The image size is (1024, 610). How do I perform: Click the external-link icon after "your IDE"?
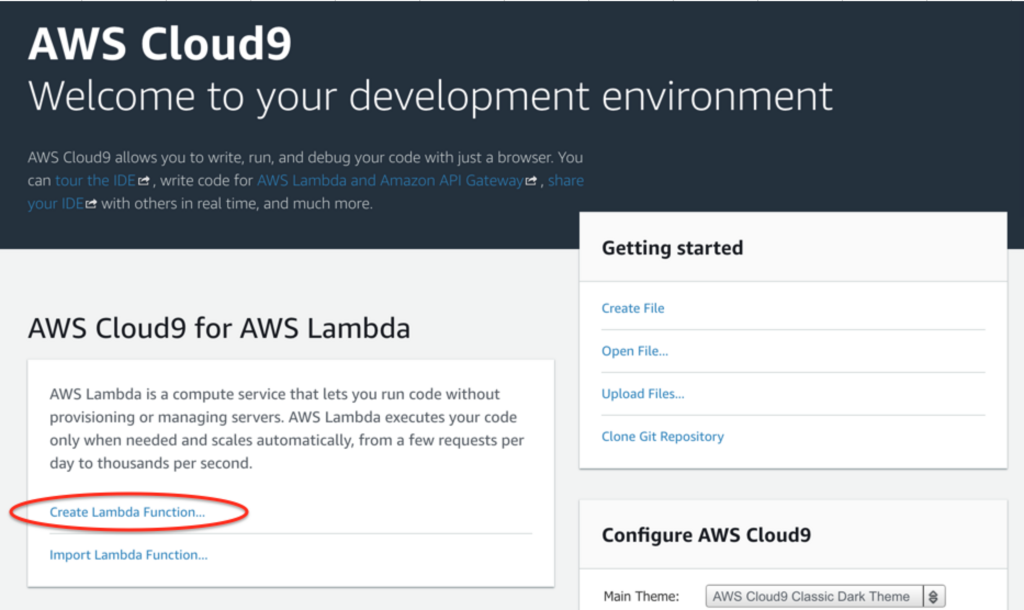[92, 204]
